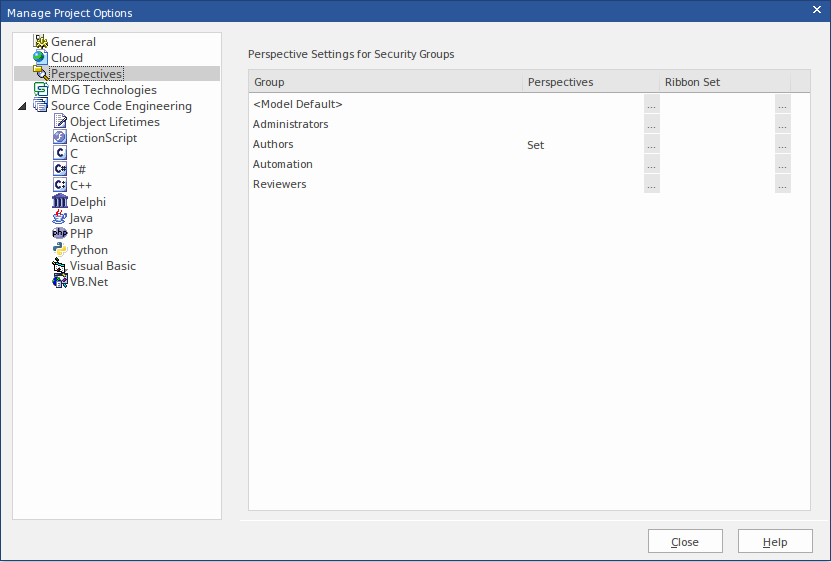Select the Java coffee cup icon
Image resolution: width=831 pixels, height=562 pixels.
pos(60,218)
